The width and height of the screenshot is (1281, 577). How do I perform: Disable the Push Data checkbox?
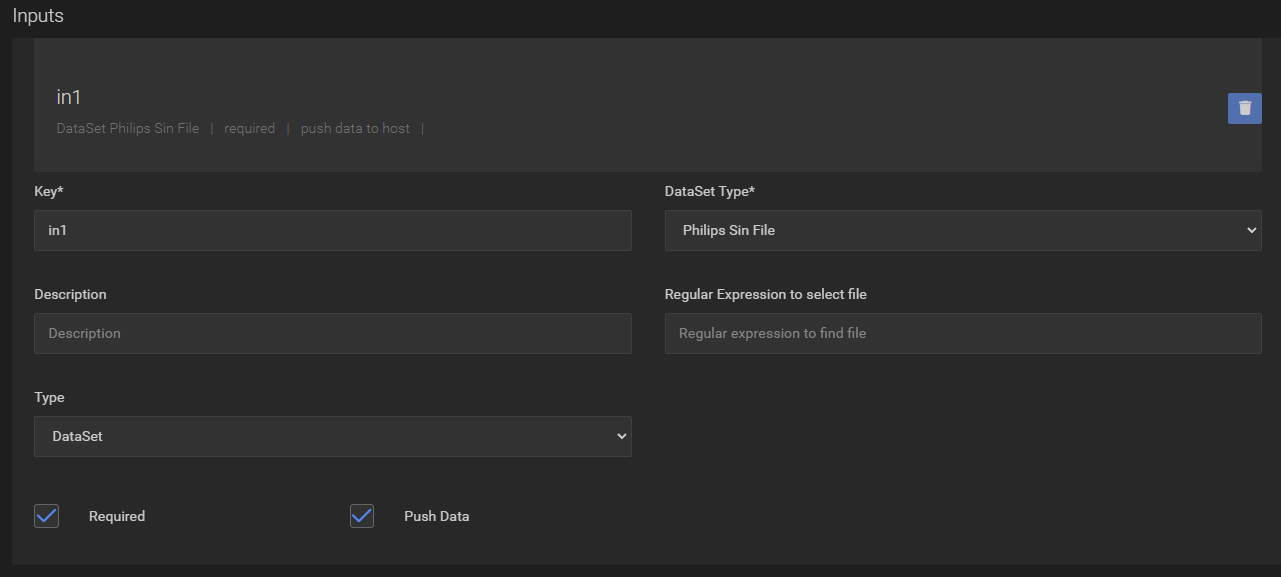[361, 515]
